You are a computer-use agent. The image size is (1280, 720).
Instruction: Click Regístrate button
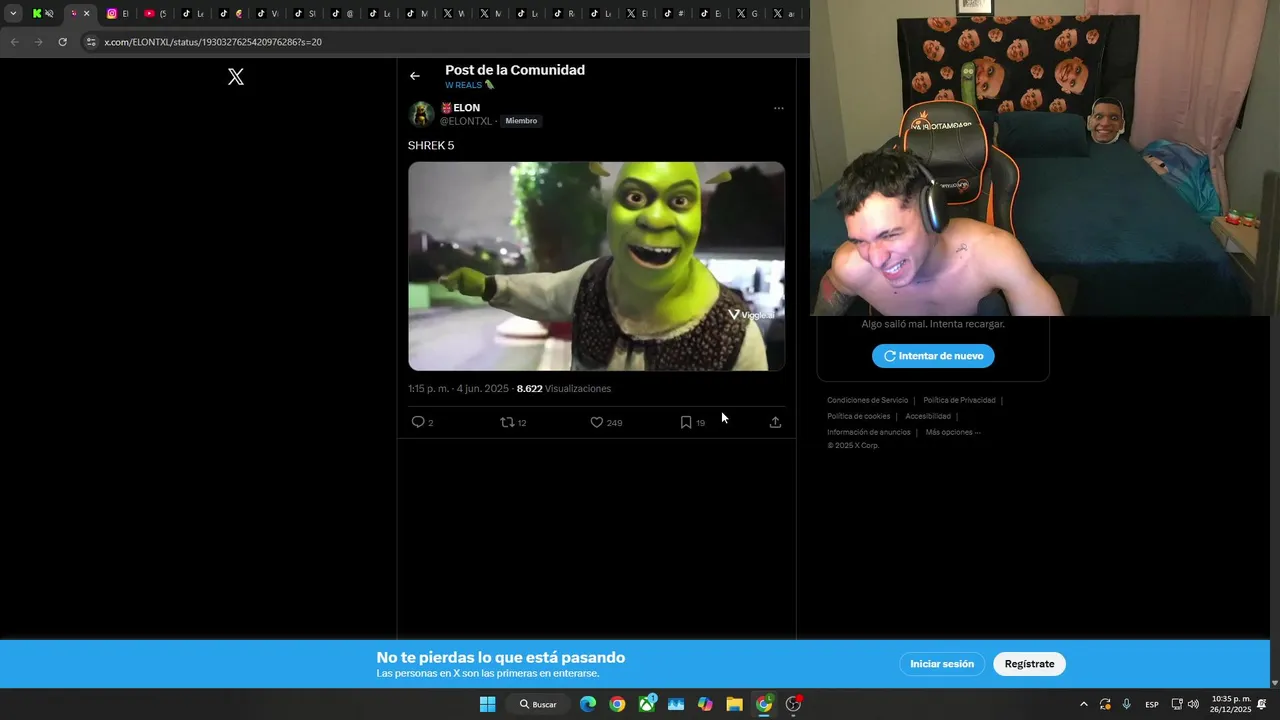[1029, 664]
